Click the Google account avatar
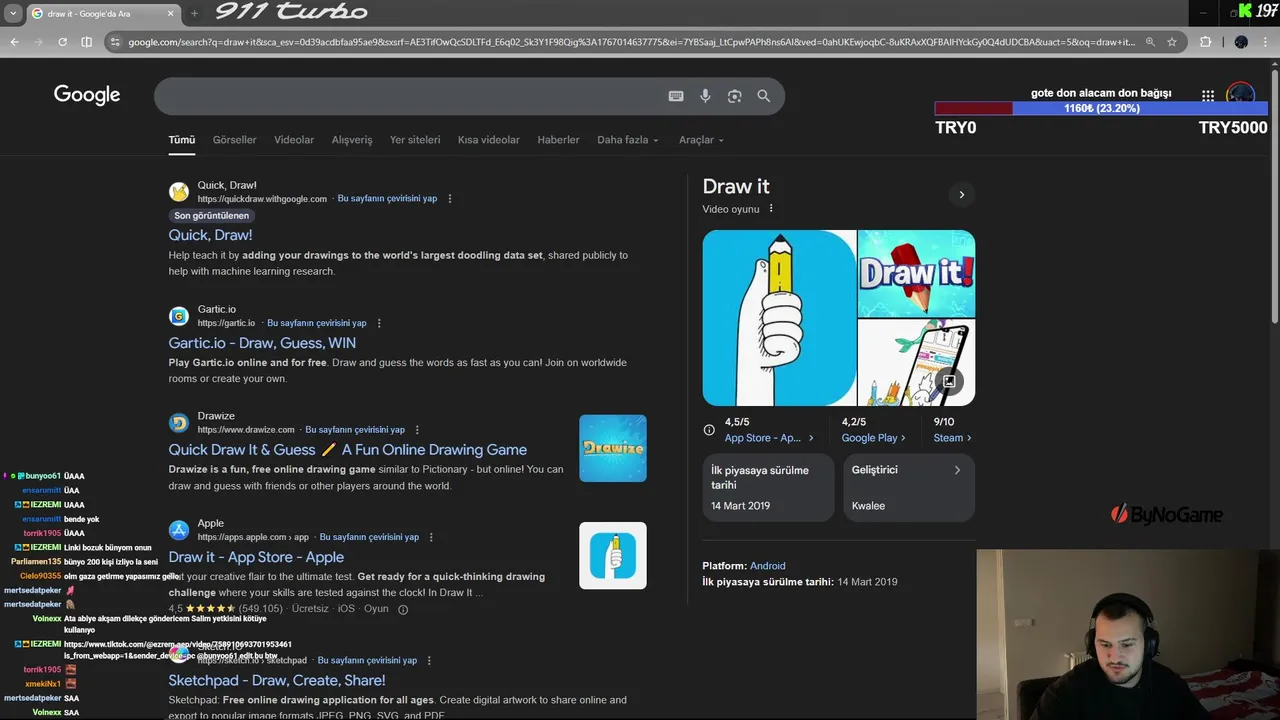 pyautogui.click(x=1241, y=96)
